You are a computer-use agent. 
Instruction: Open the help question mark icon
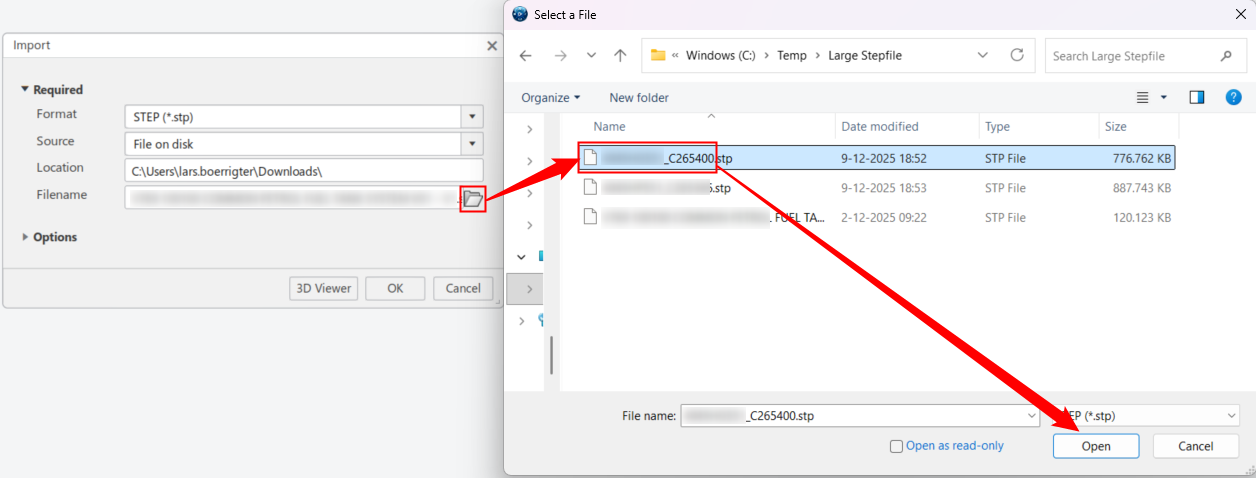pos(1233,97)
